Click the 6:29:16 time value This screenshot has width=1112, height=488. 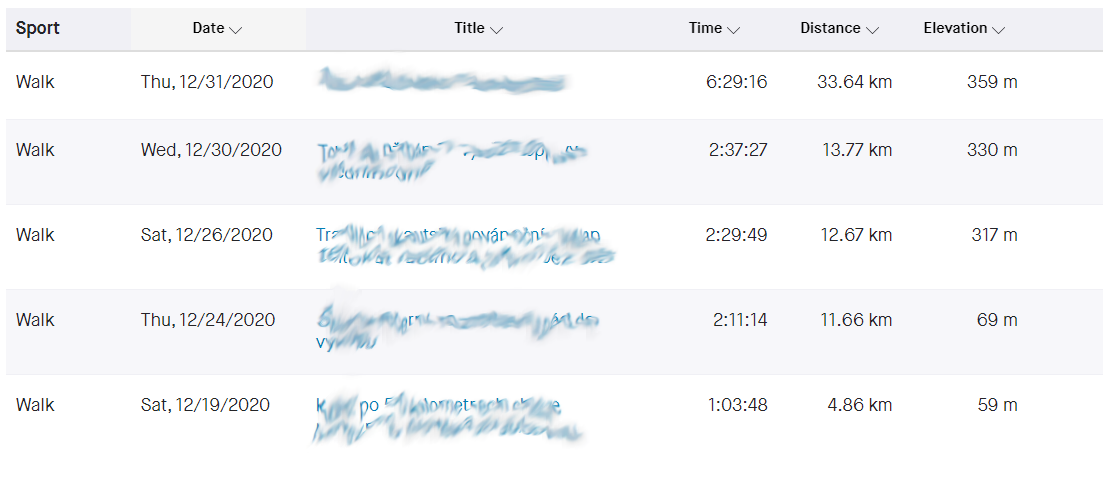[736, 82]
